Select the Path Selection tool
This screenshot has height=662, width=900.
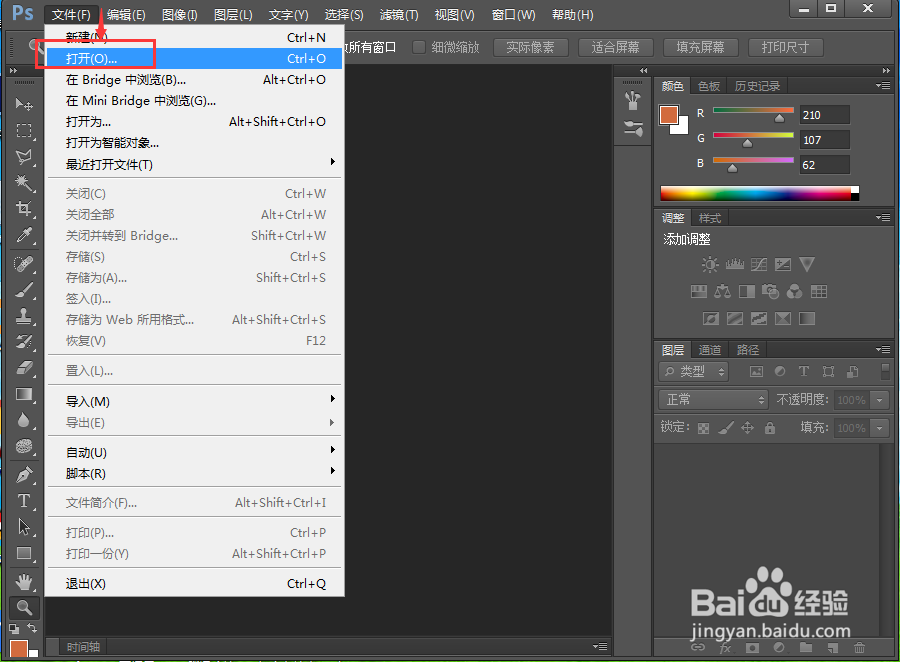[24, 527]
